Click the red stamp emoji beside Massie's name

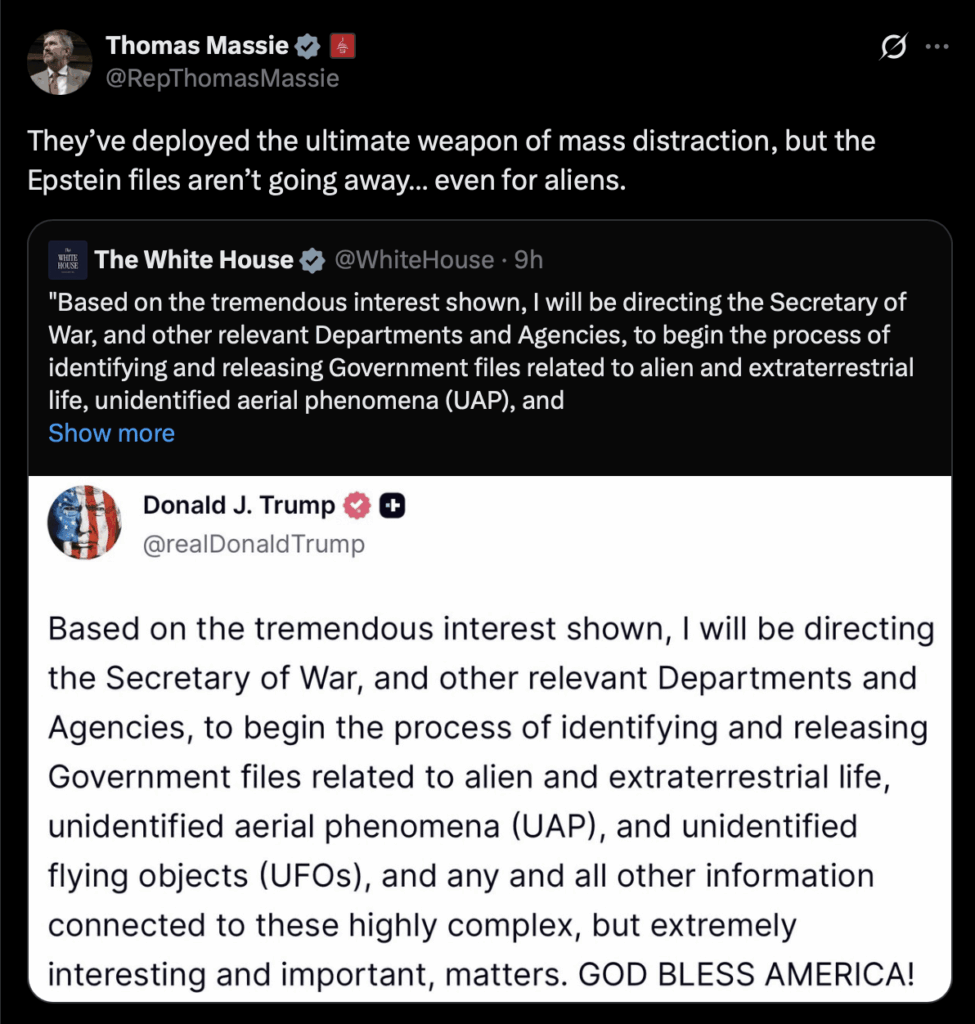point(343,45)
